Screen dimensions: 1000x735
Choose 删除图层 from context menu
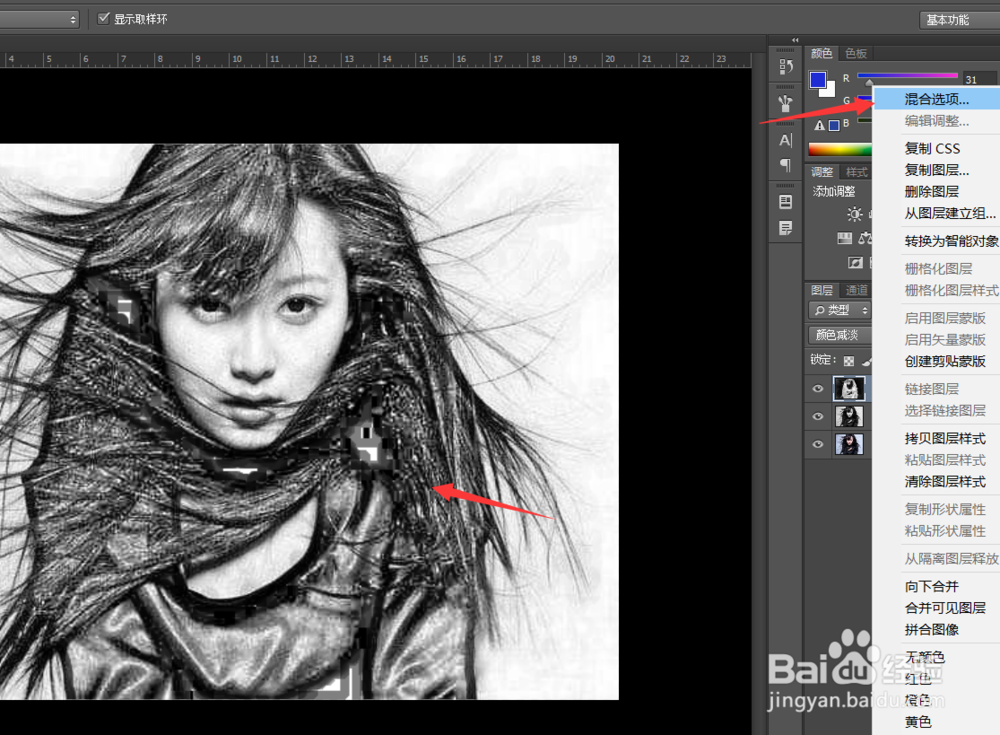(x=936, y=191)
